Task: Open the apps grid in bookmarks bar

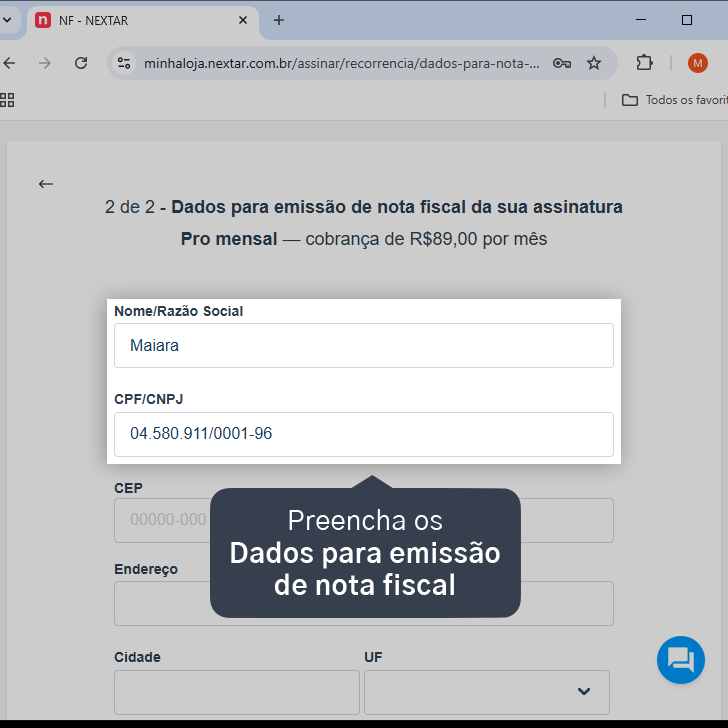Action: [x=7, y=100]
